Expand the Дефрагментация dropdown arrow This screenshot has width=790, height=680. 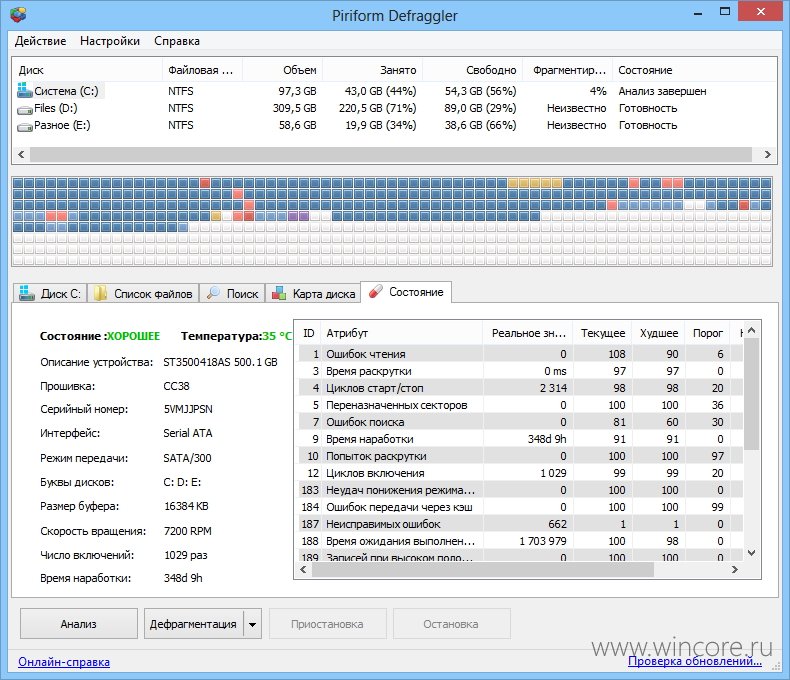coord(252,624)
